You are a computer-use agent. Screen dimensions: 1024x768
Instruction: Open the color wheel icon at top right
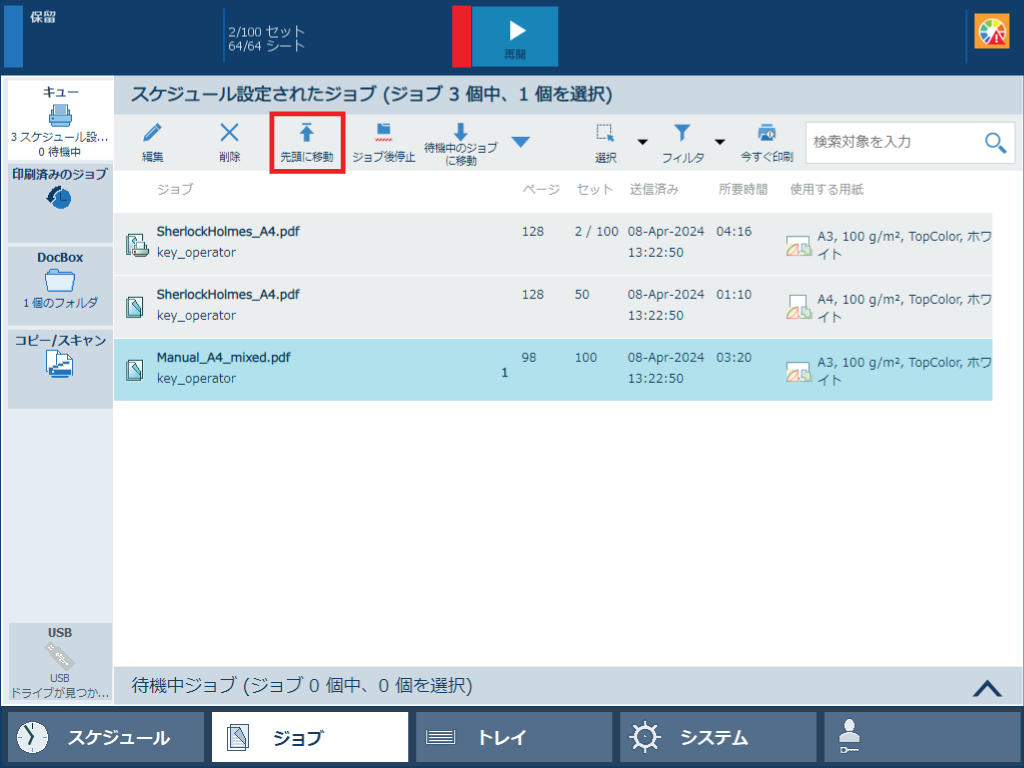pyautogui.click(x=992, y=33)
